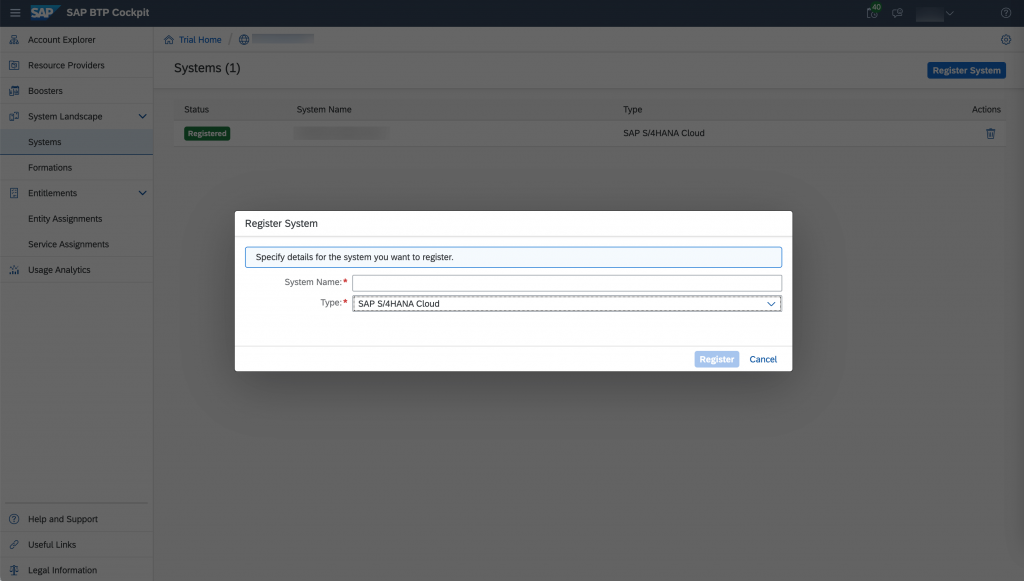Click the Help and Support icon
Screen dimensions: 1024x581
[14, 519]
